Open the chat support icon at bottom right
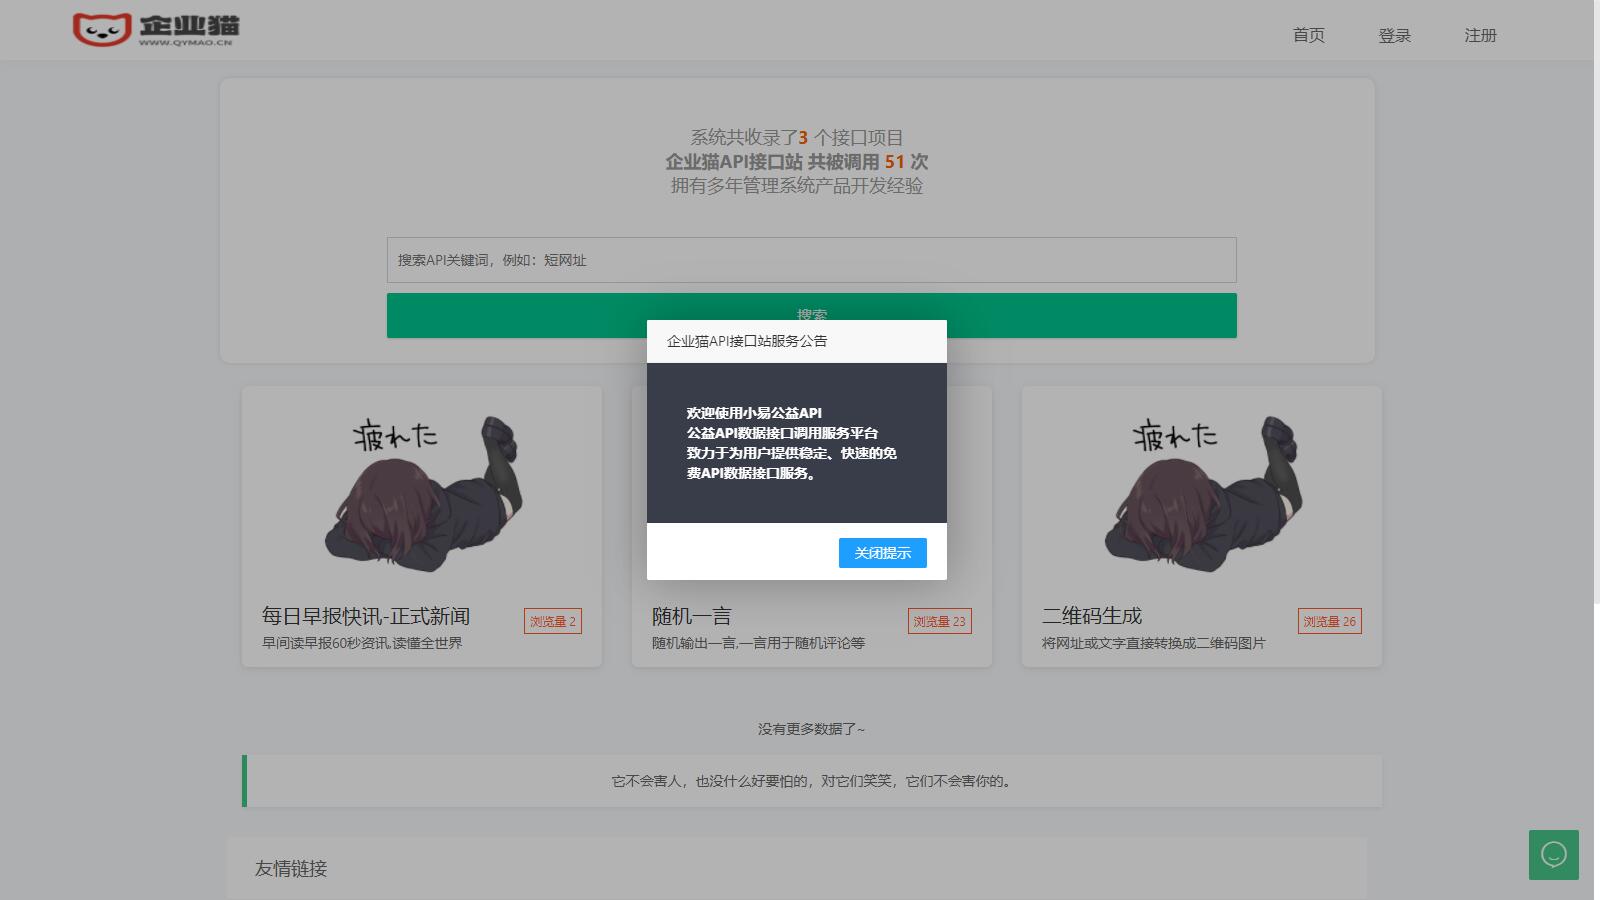The image size is (1600, 900). 1553,855
